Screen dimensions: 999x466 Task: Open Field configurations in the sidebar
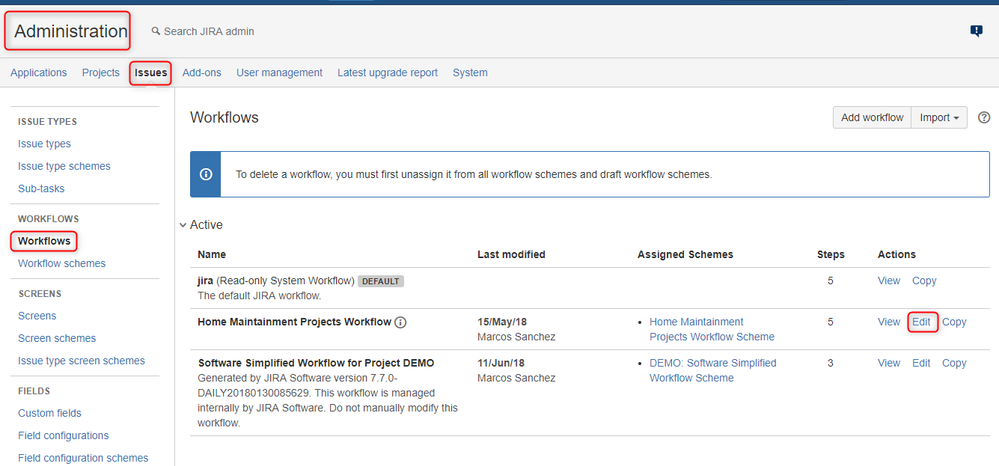click(63, 435)
